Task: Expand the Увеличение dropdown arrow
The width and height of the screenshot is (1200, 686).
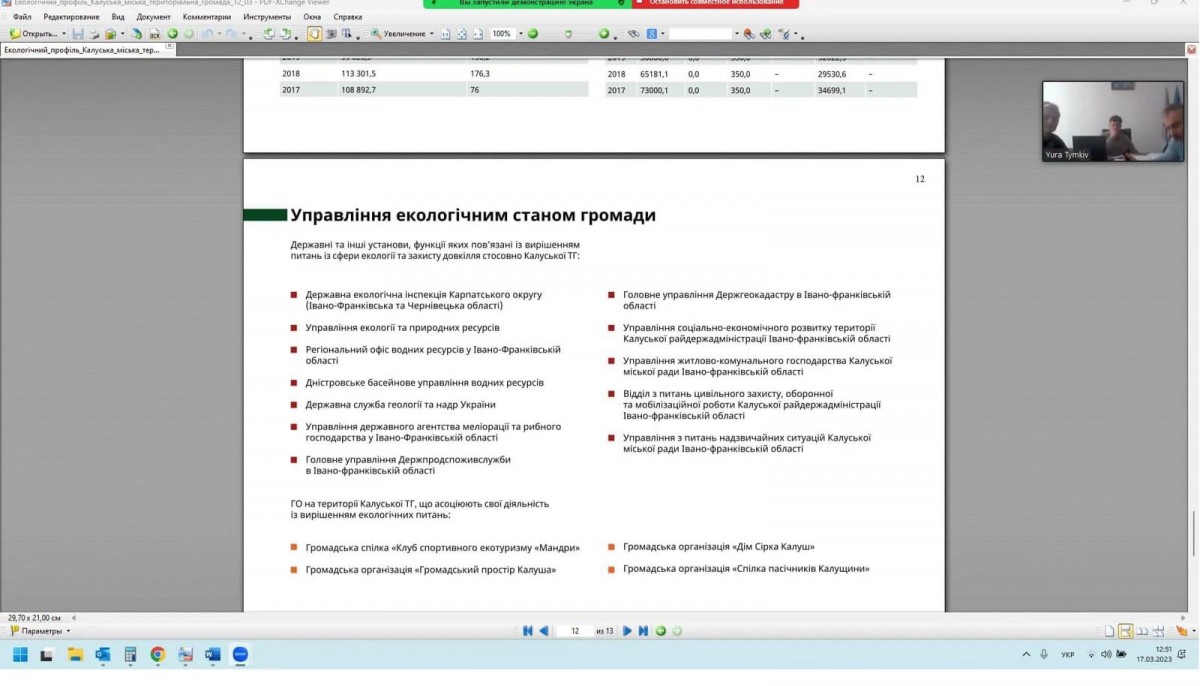Action: pyautogui.click(x=432, y=34)
